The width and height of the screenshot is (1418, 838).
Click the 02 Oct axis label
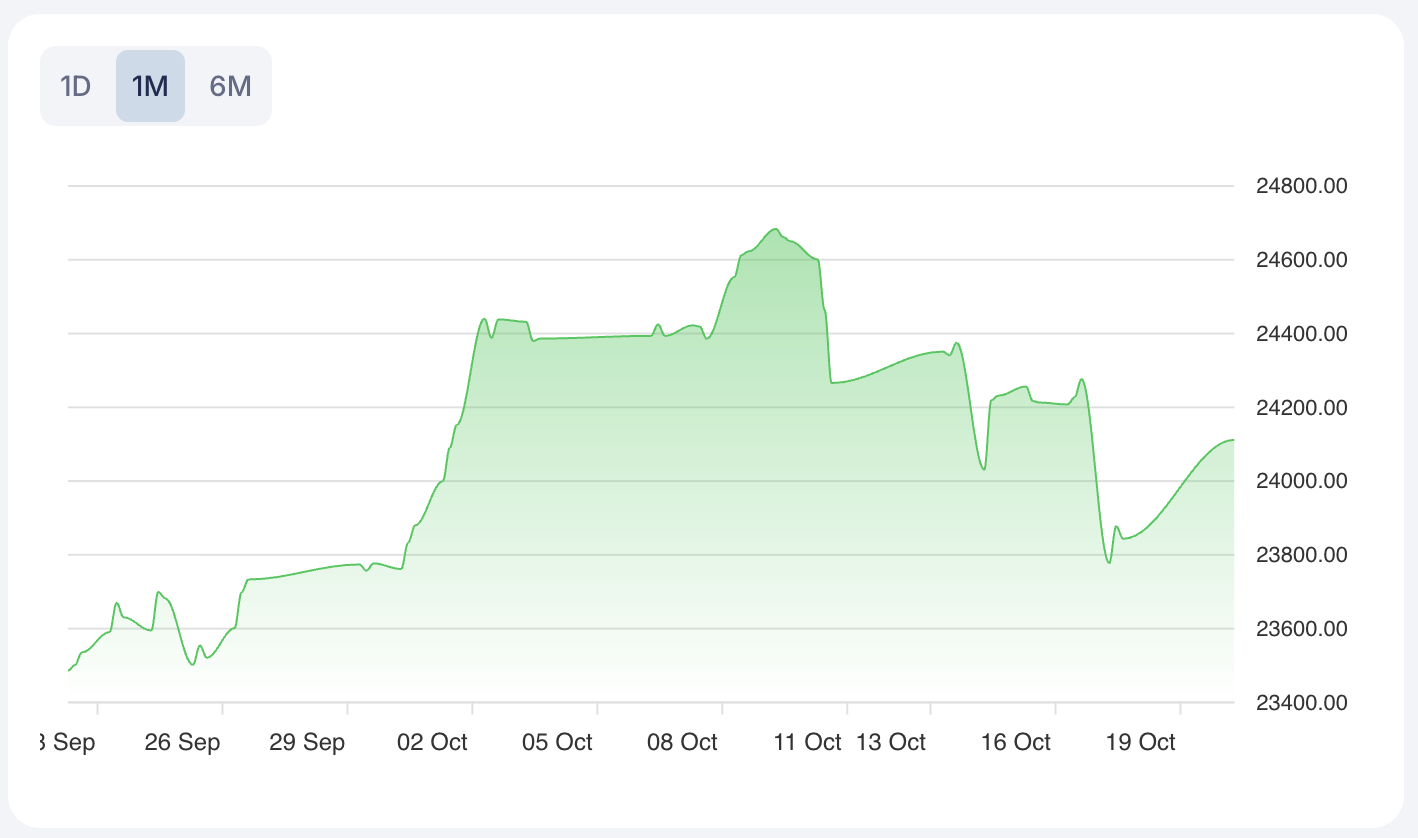point(432,743)
